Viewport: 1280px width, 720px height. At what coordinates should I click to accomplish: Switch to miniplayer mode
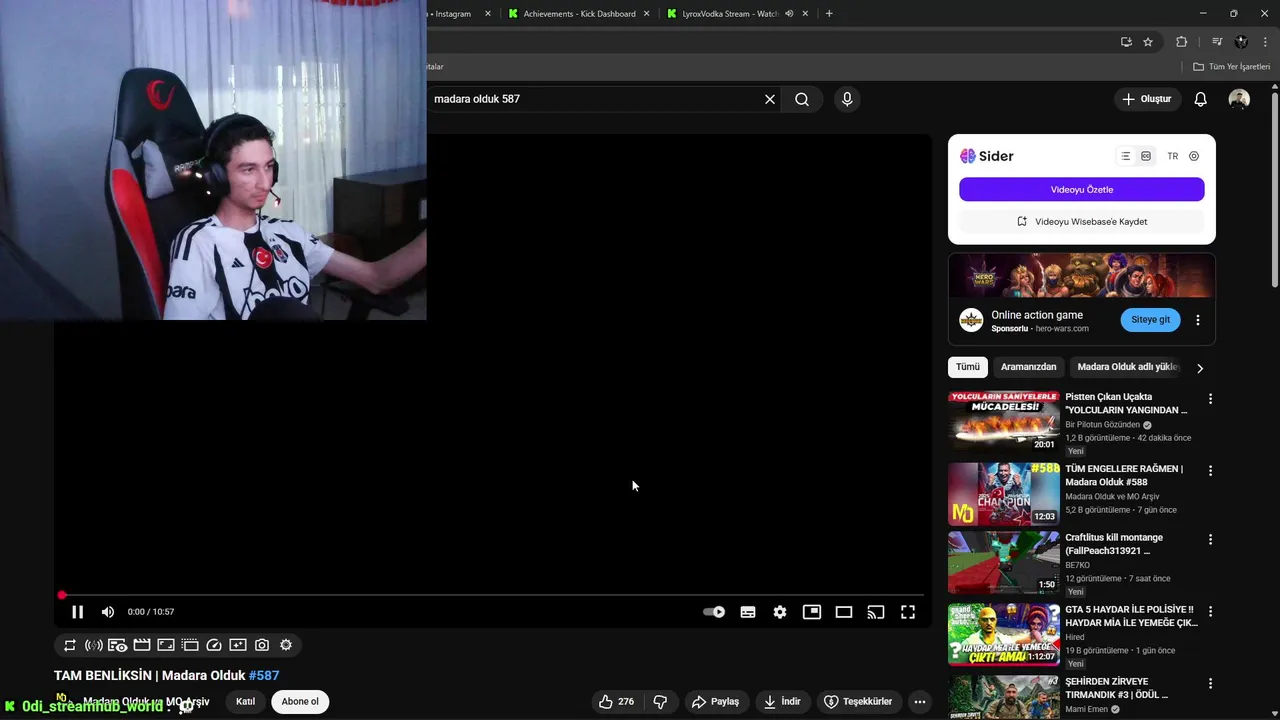[812, 612]
